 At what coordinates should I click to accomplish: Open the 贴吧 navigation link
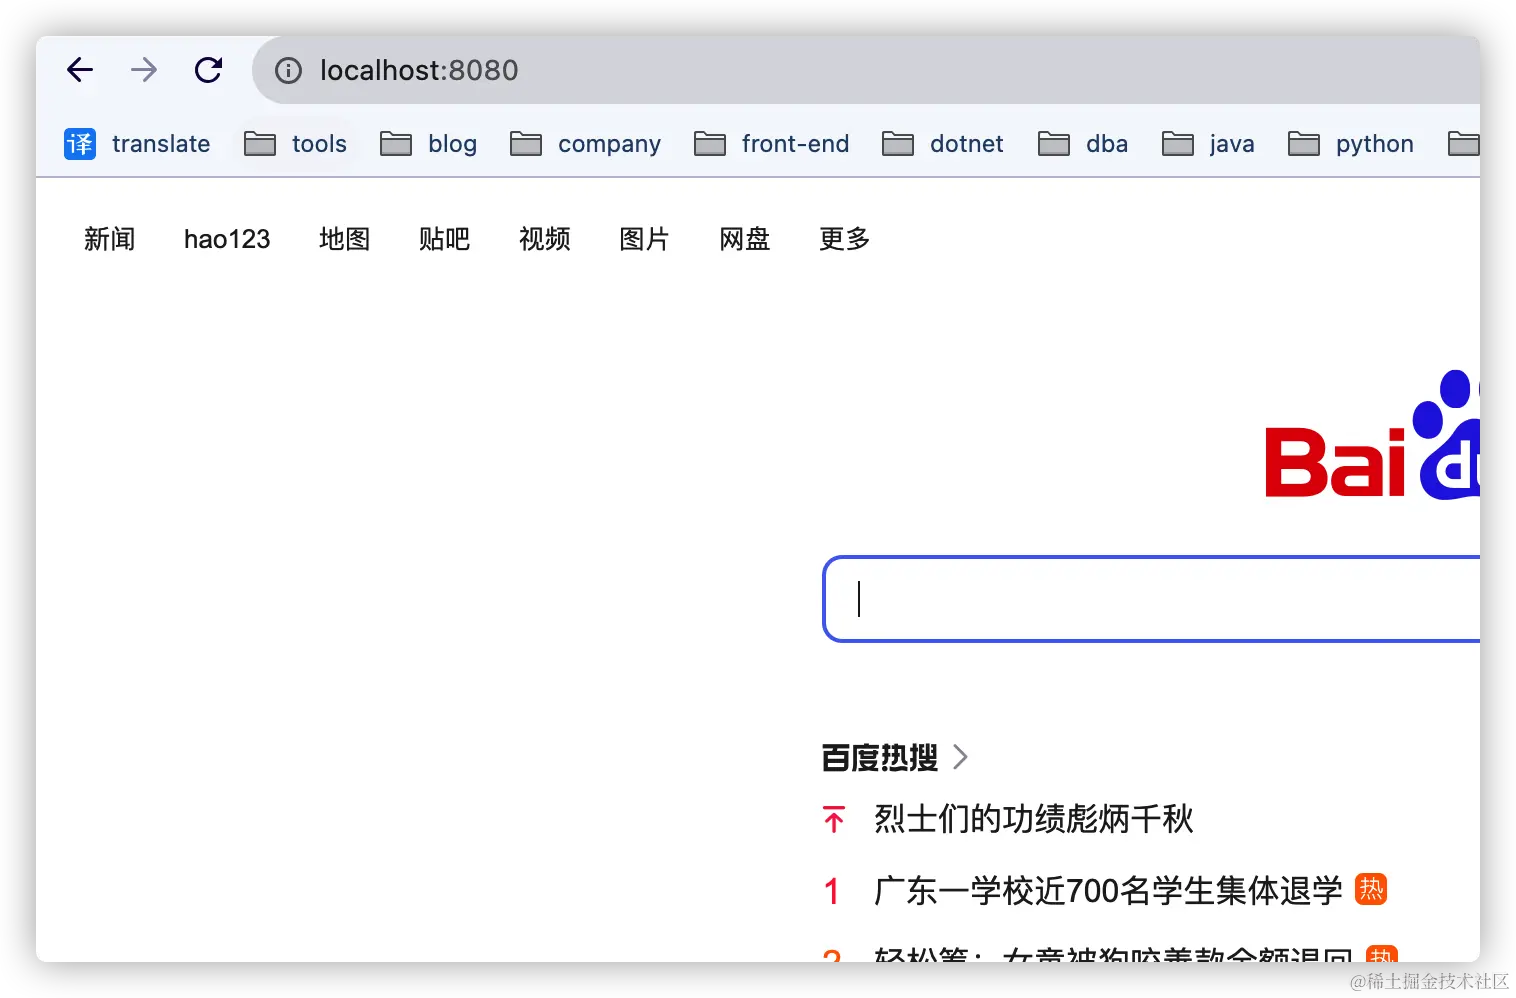click(x=444, y=239)
